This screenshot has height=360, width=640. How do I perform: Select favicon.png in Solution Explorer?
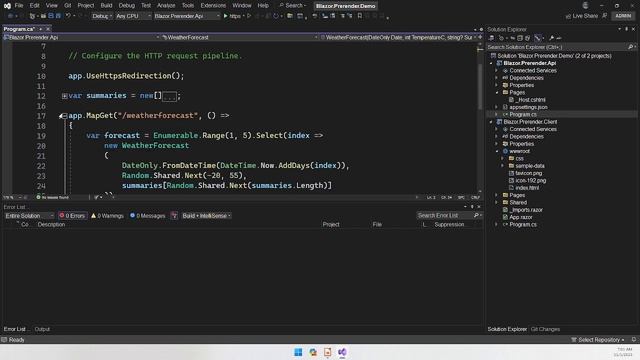[528, 173]
